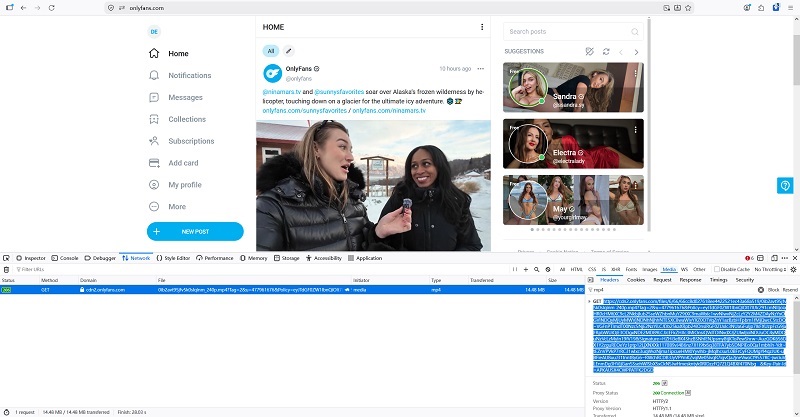Open the Timings details tab

tap(718, 280)
